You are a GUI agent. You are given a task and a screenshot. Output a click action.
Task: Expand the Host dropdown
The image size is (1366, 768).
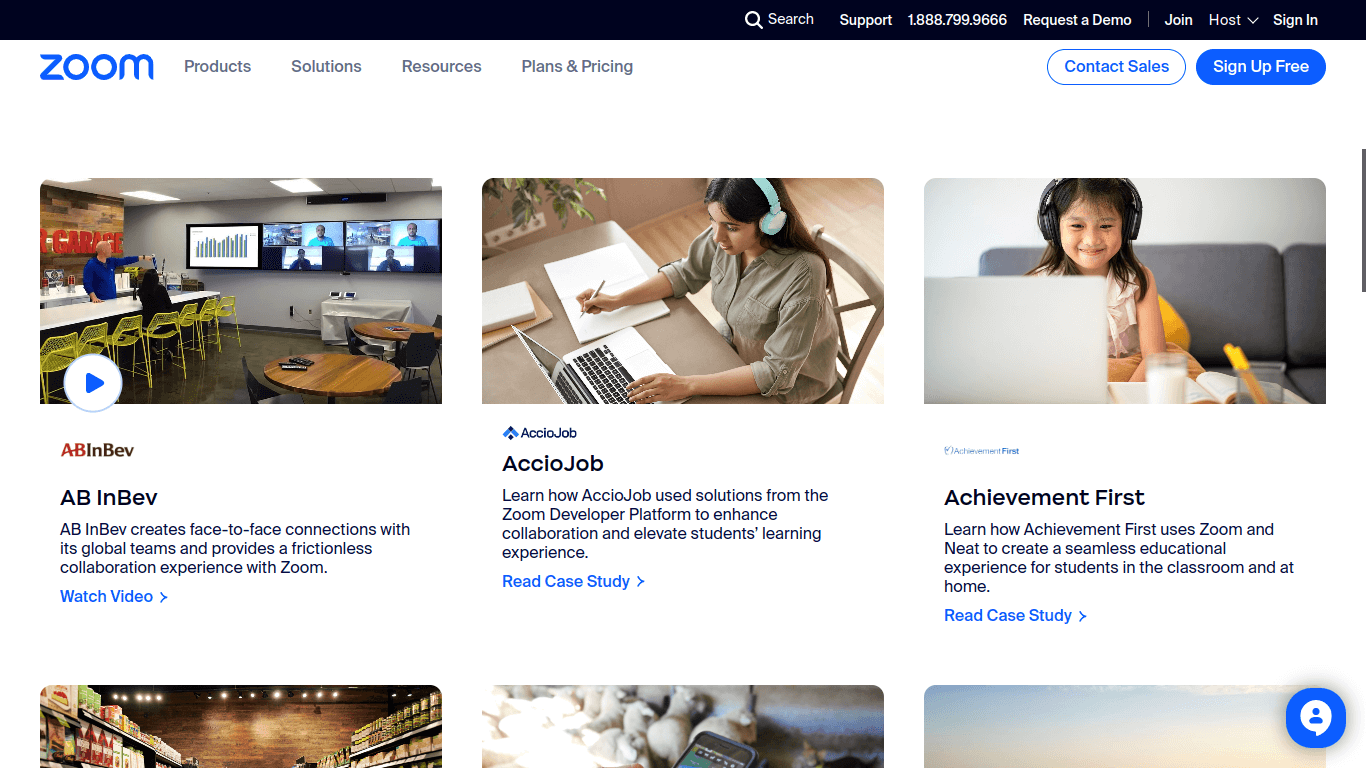click(1233, 20)
